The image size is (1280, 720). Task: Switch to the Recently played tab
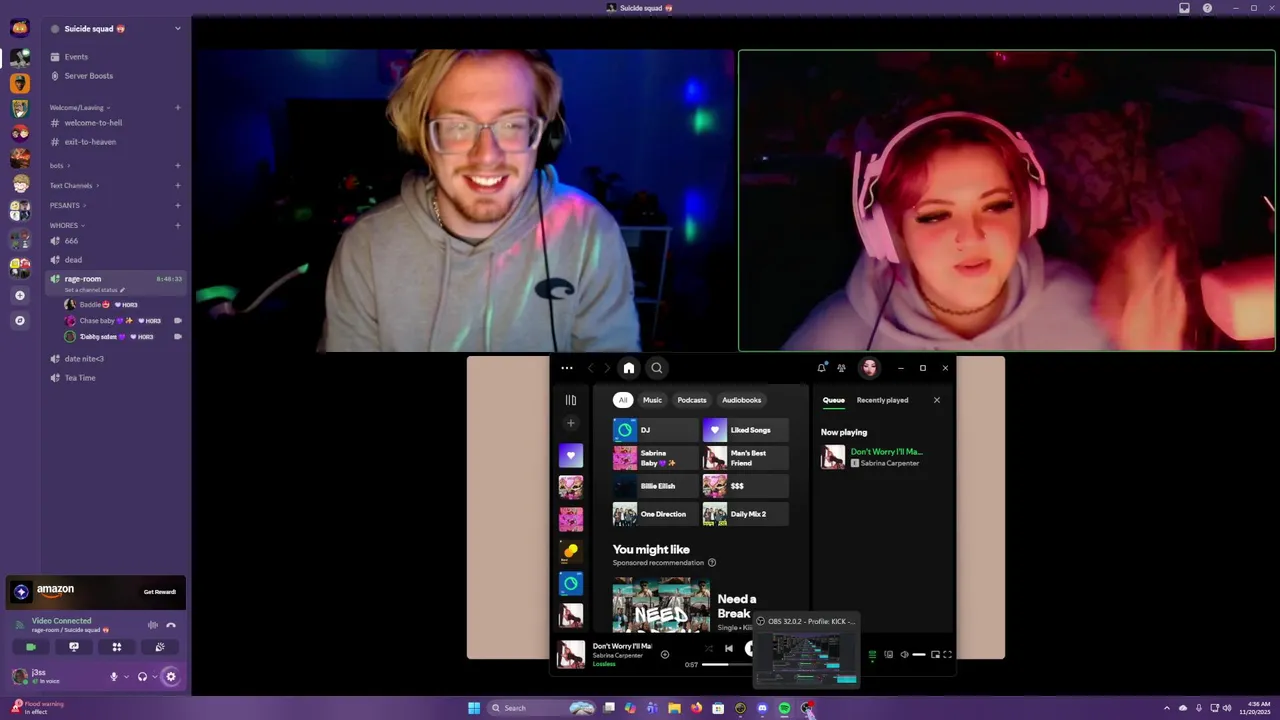[882, 400]
